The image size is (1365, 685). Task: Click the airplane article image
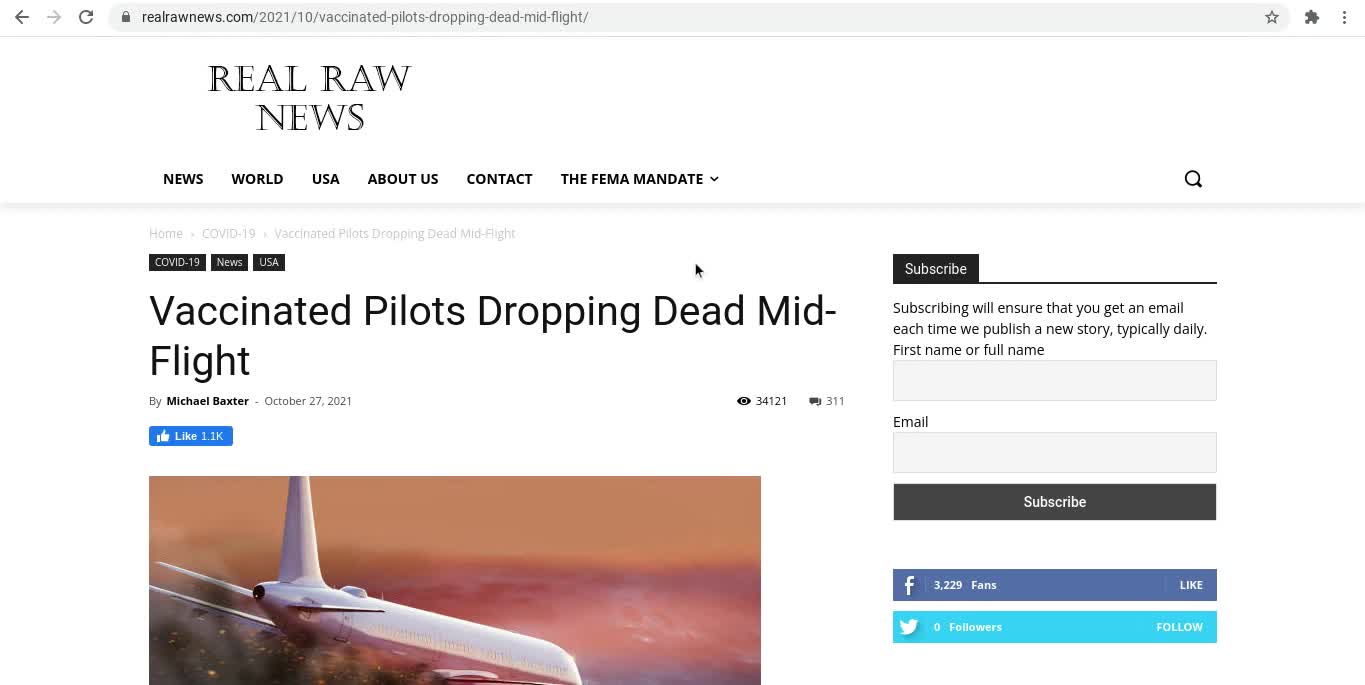pyautogui.click(x=455, y=580)
